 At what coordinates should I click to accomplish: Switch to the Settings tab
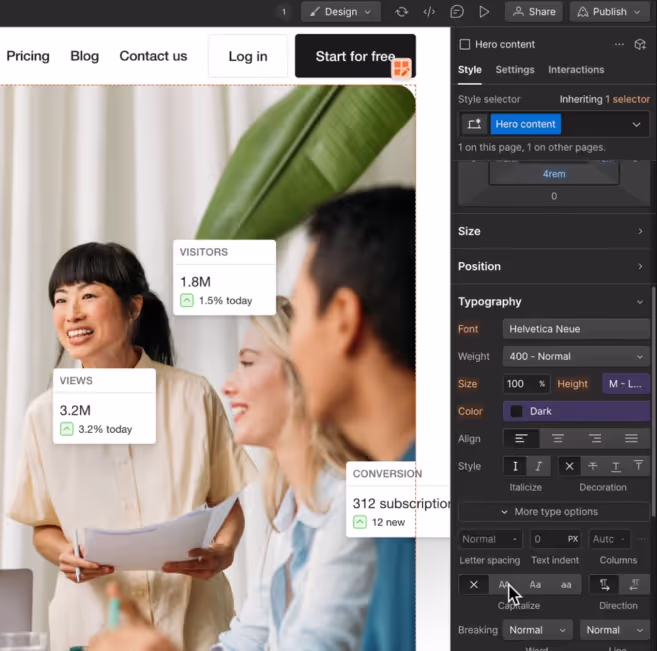[515, 70]
